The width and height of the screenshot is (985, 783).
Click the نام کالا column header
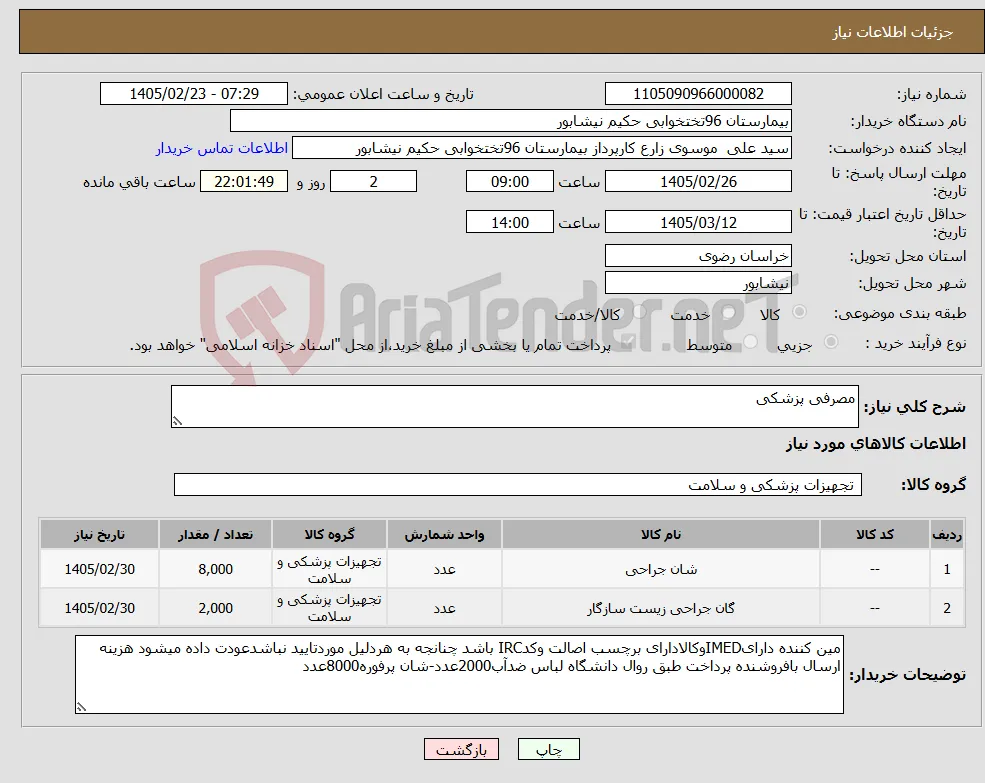(660, 534)
